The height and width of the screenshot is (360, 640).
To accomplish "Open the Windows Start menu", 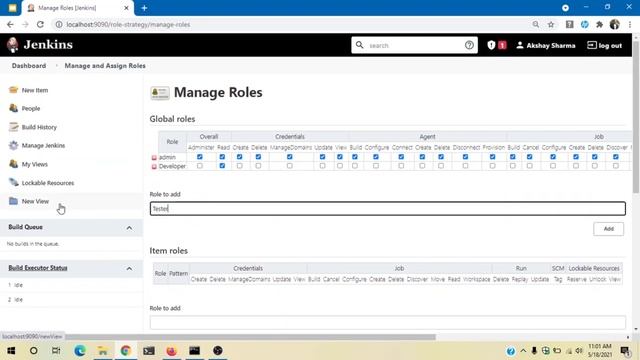I will click(x=11, y=351).
